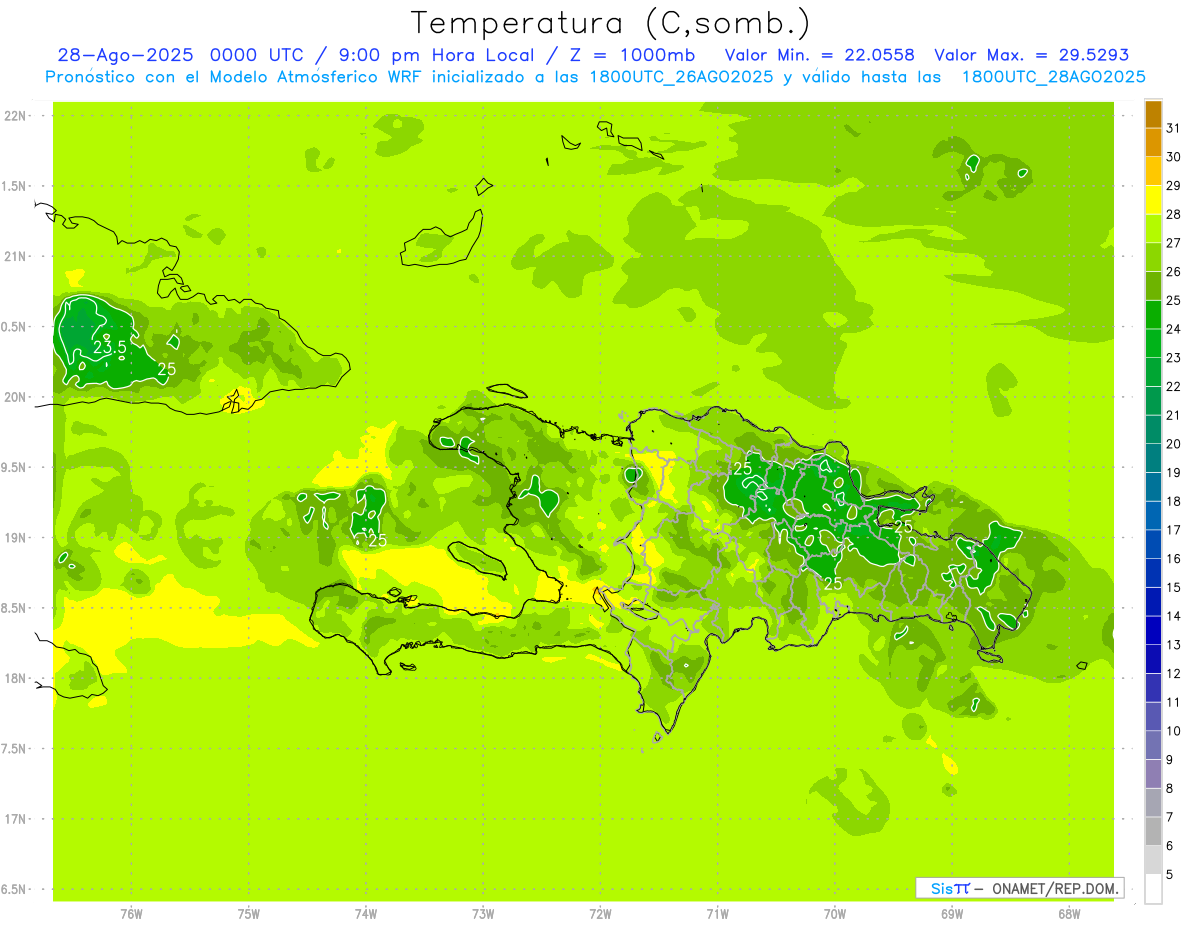Click the clipped "1.5N" latitude label
The width and height of the screenshot is (1200, 927).
click(14, 186)
